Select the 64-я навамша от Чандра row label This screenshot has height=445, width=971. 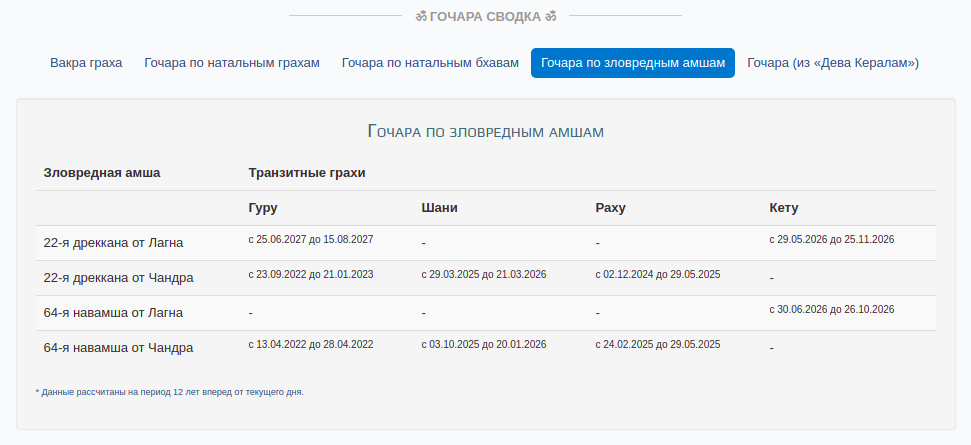[x=118, y=348]
